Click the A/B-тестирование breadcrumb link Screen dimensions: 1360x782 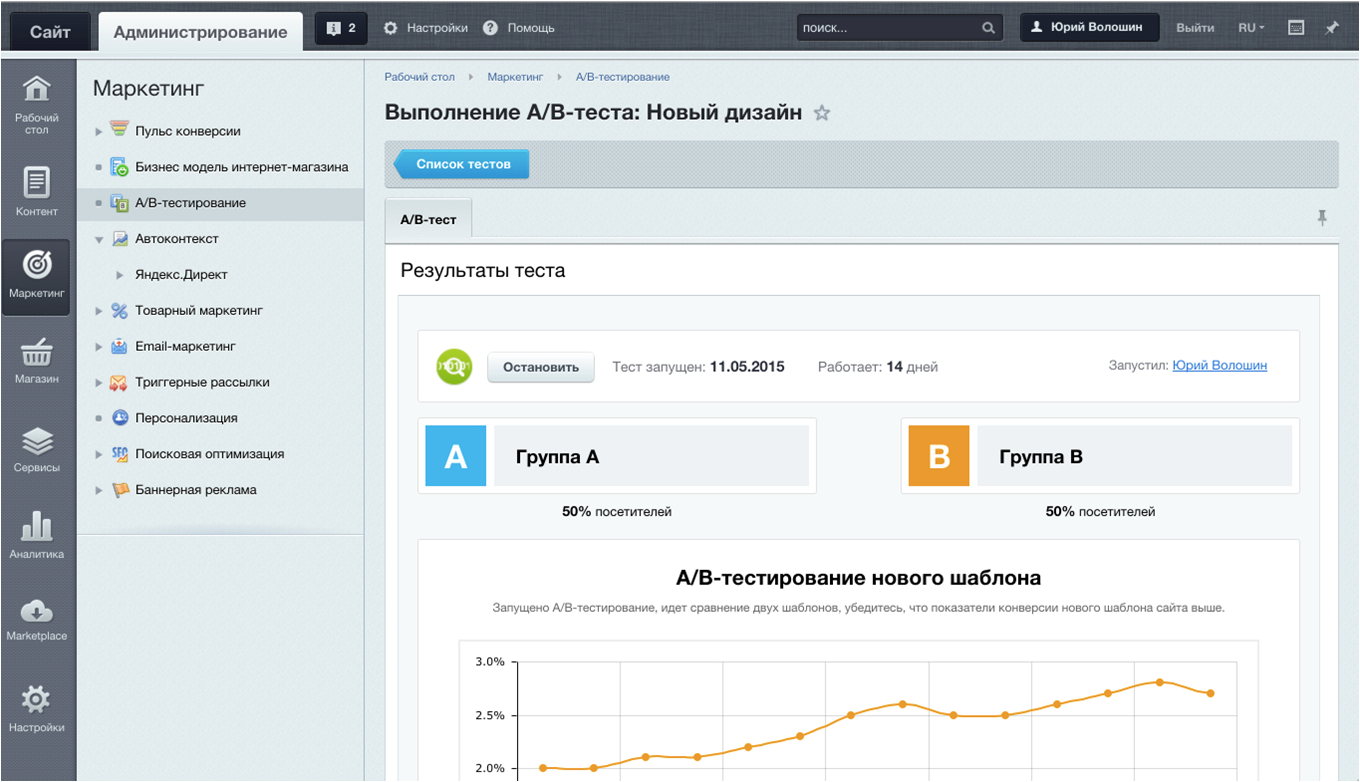click(x=622, y=77)
